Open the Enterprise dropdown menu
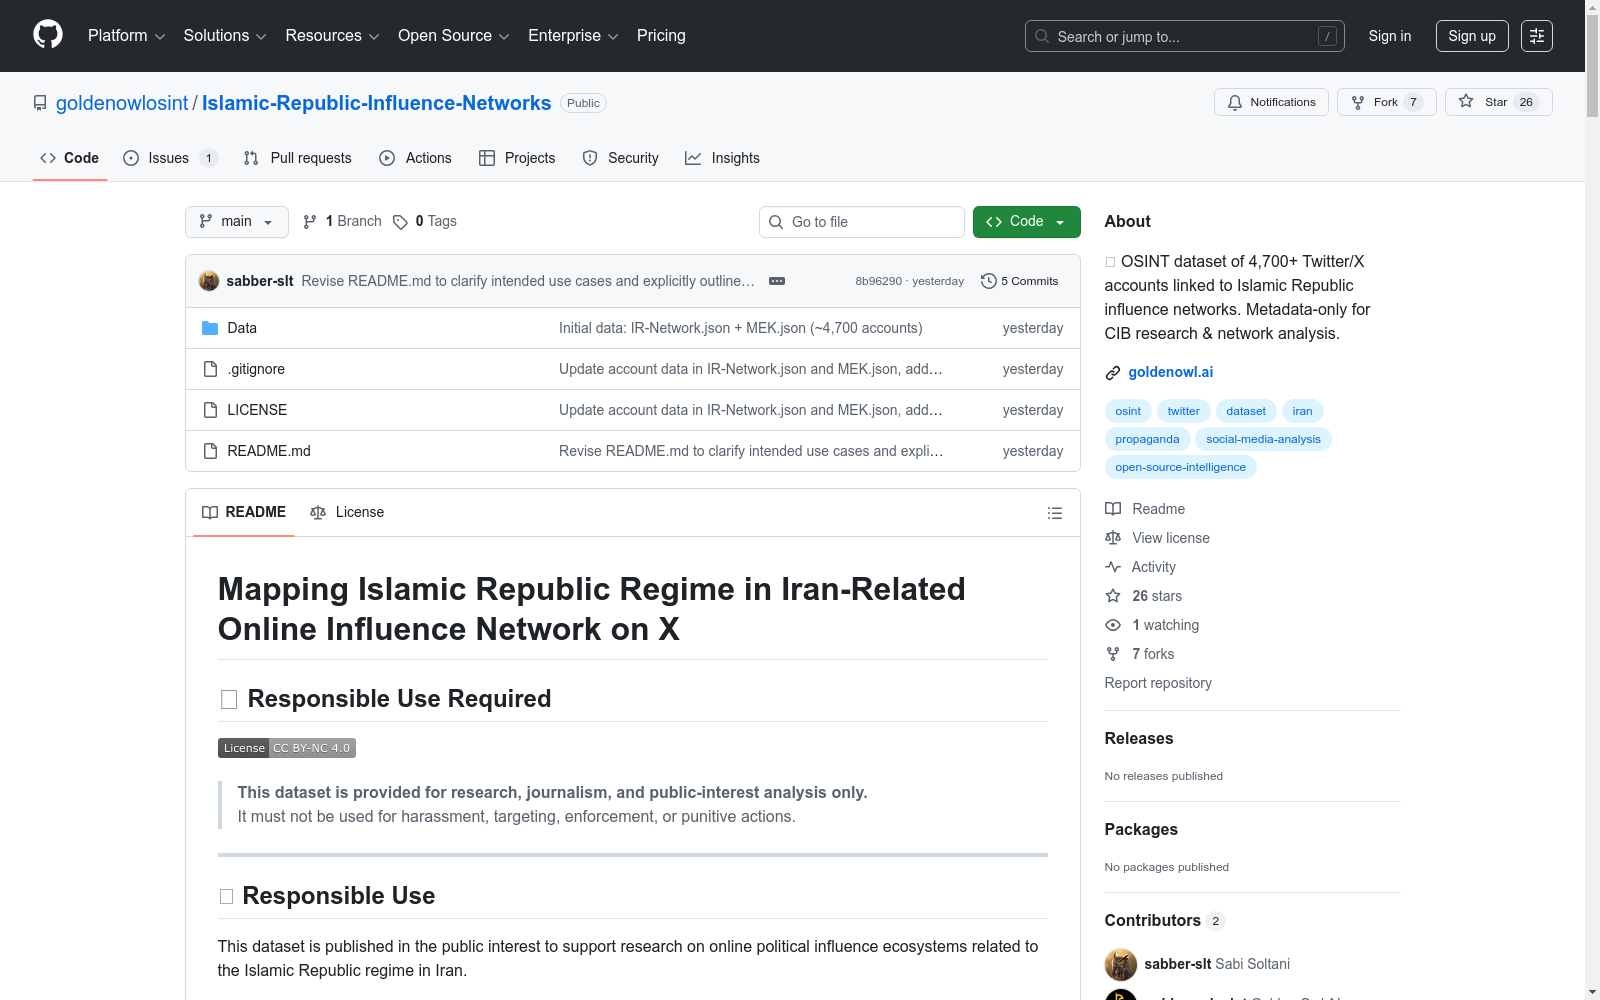 click(x=573, y=36)
